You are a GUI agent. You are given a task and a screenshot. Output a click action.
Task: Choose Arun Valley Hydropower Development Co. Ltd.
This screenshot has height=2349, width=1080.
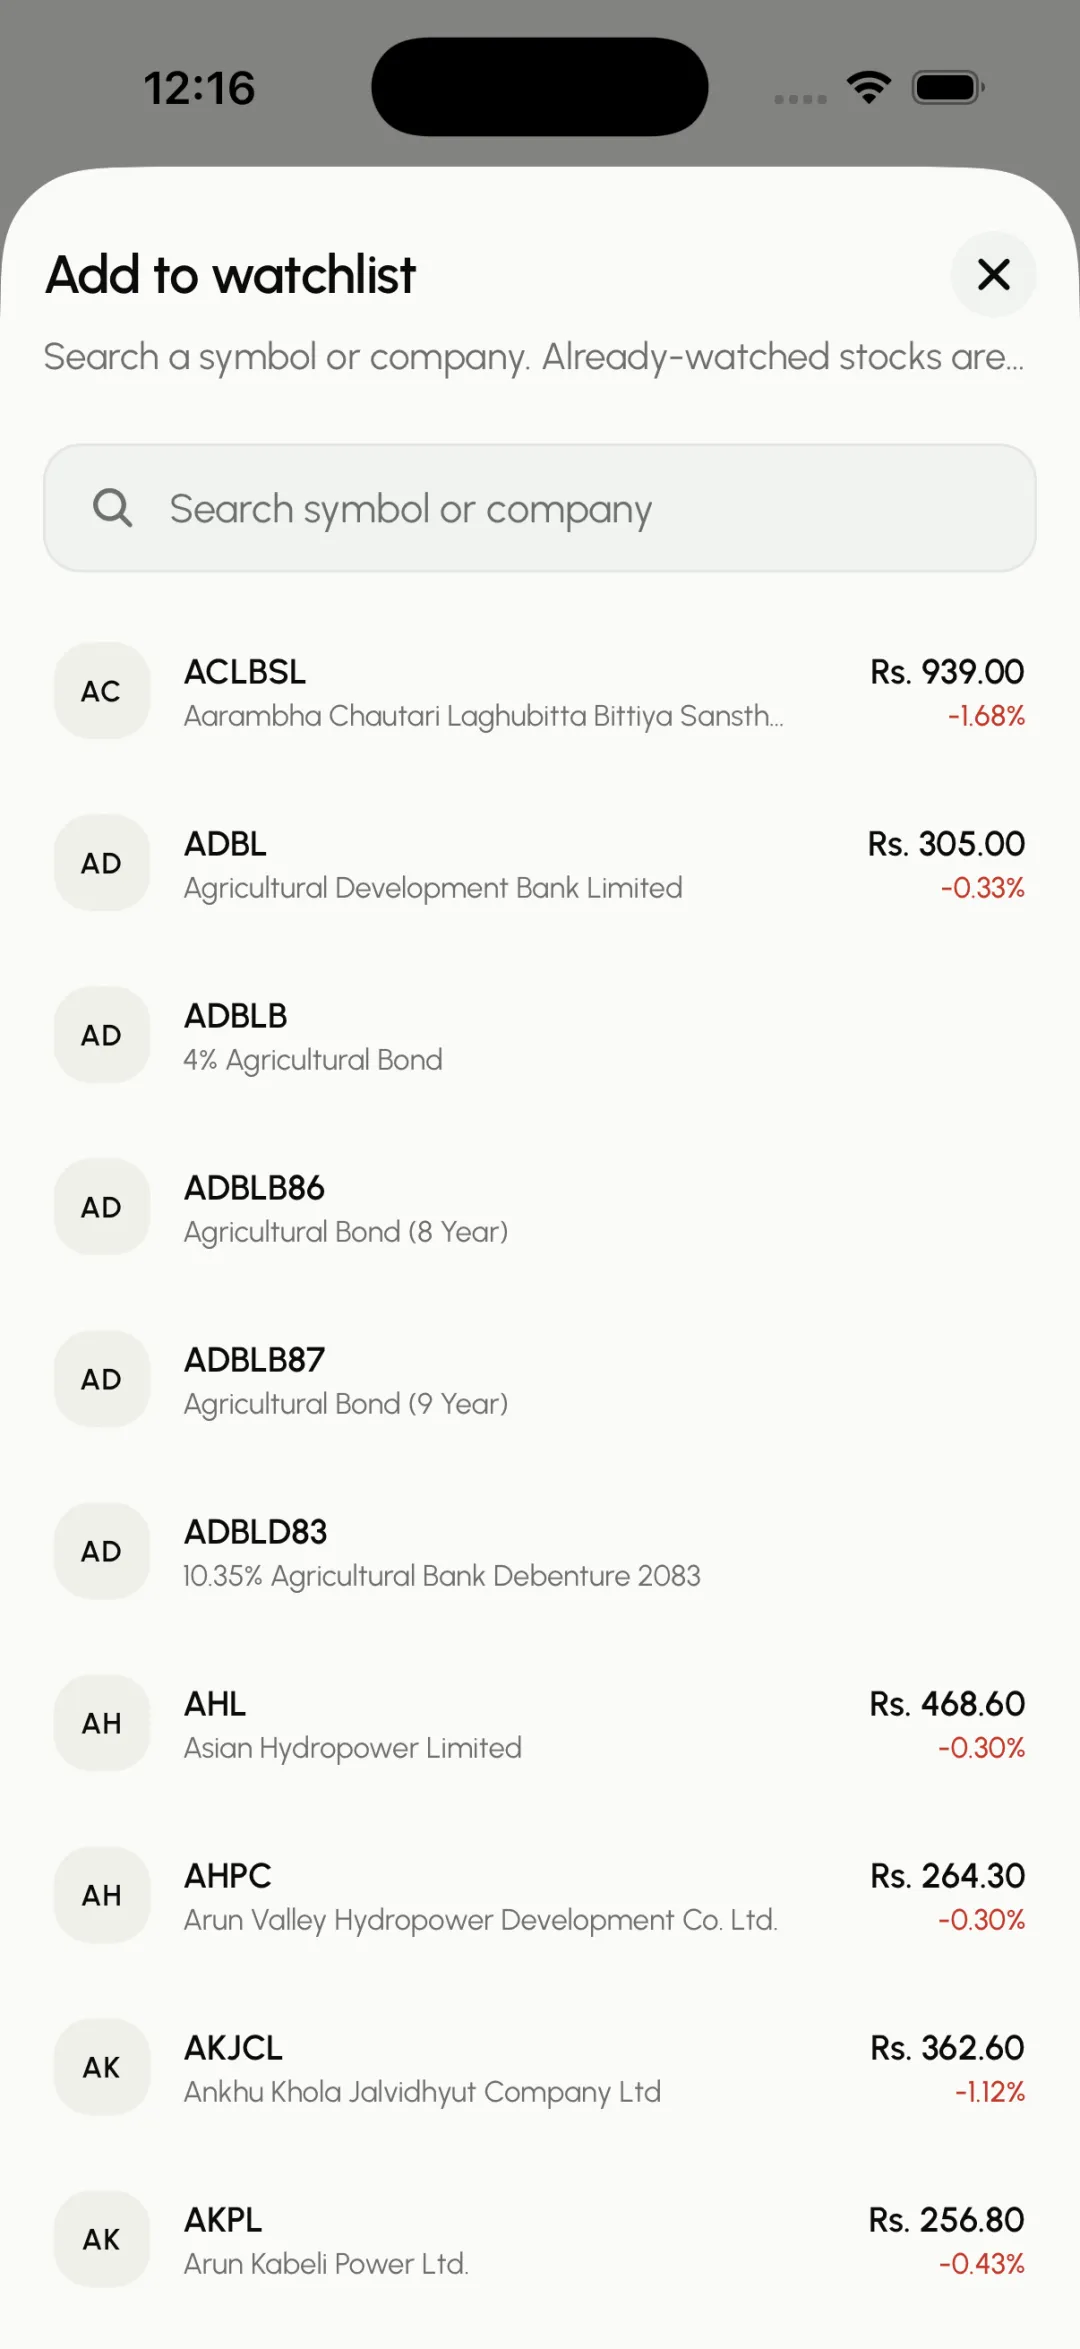(x=540, y=1895)
